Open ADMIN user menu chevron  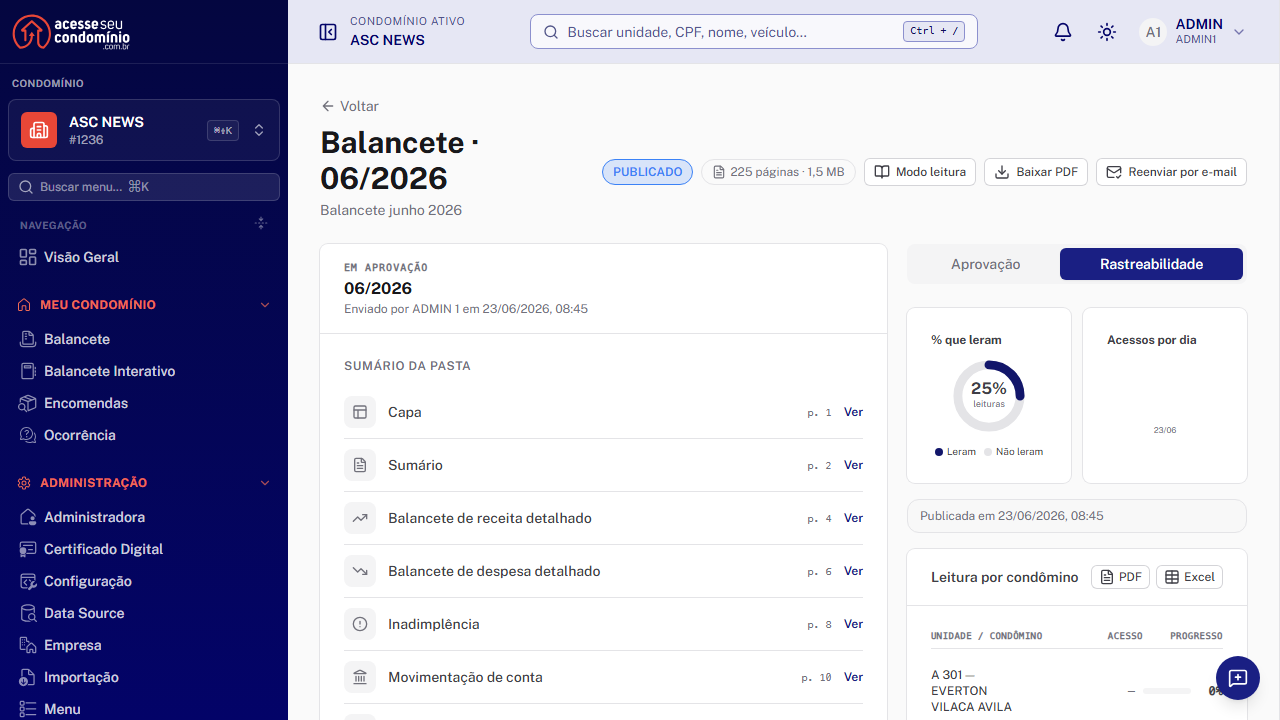pos(1239,32)
